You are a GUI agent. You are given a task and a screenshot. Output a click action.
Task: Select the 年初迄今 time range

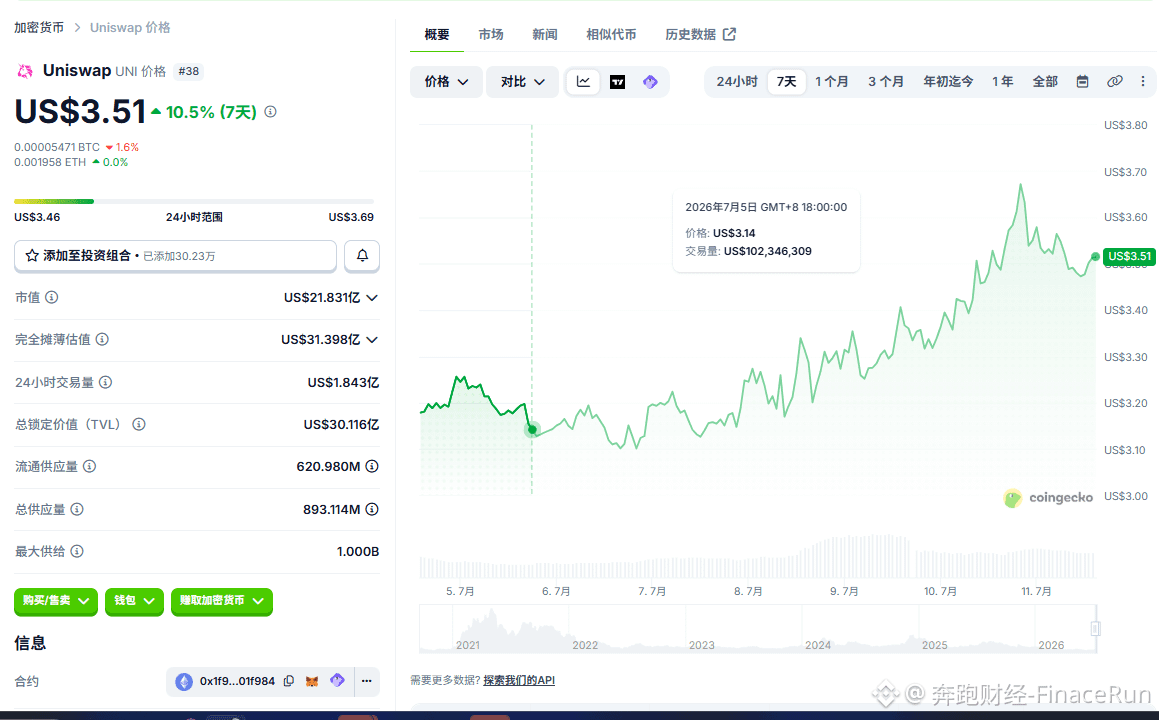click(948, 81)
